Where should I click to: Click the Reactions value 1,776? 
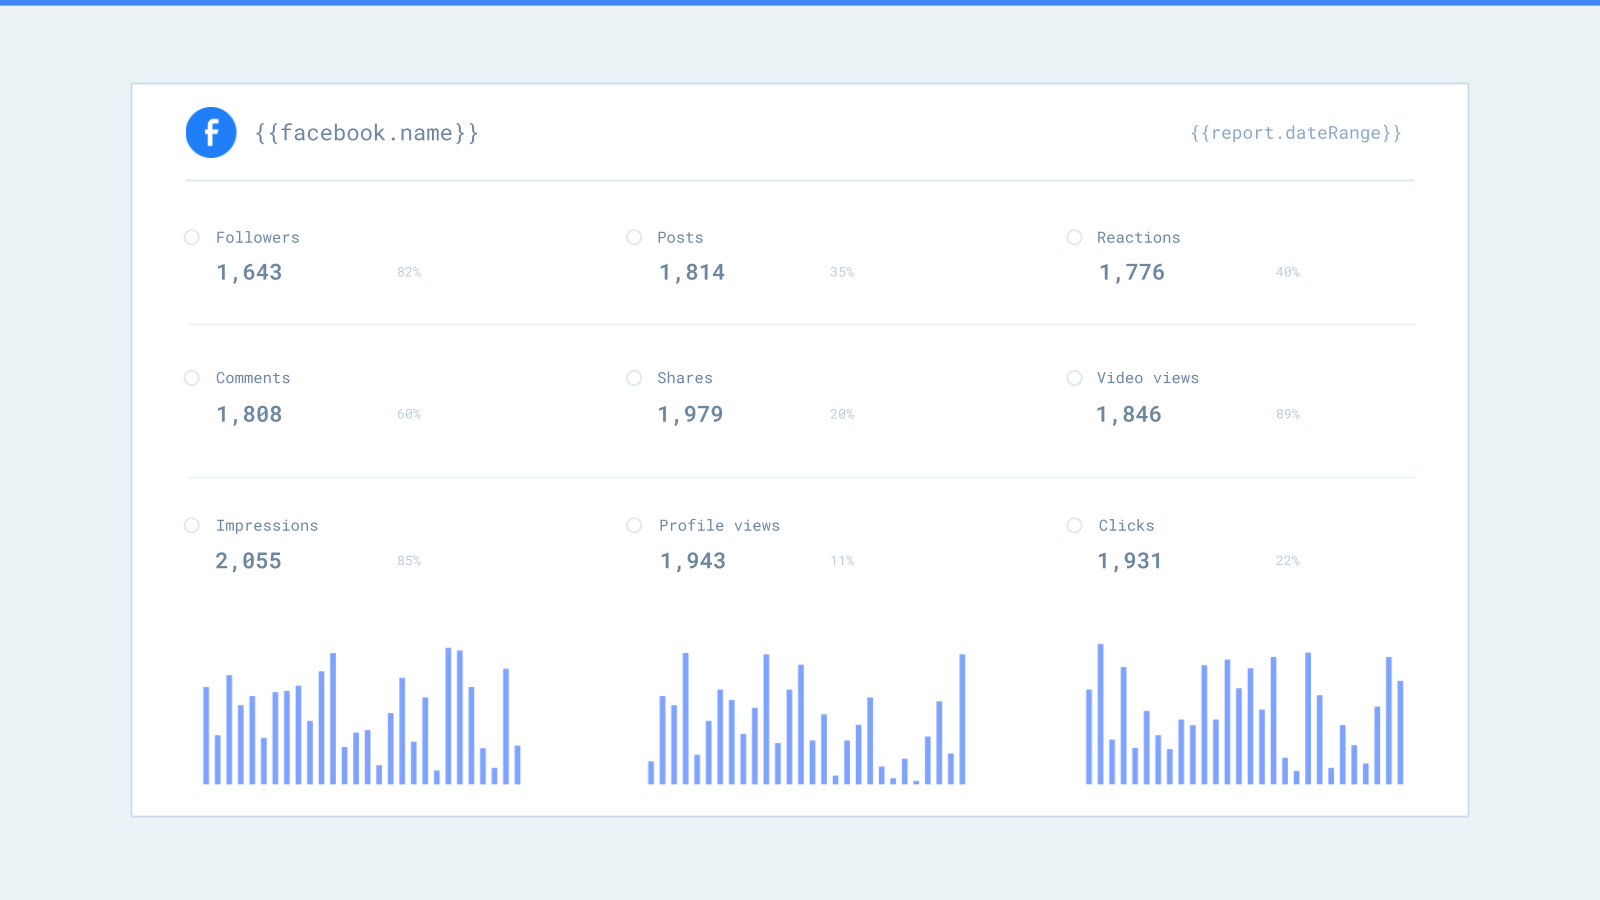click(1132, 272)
